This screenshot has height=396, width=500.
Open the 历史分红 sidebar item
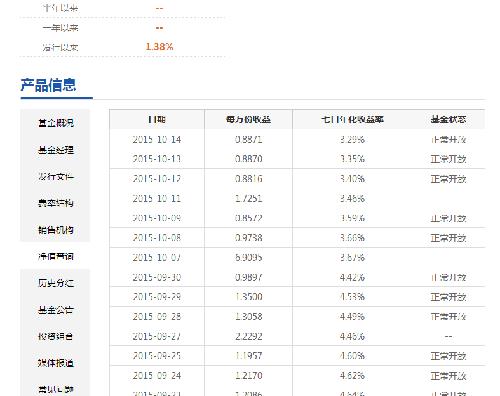point(56,283)
